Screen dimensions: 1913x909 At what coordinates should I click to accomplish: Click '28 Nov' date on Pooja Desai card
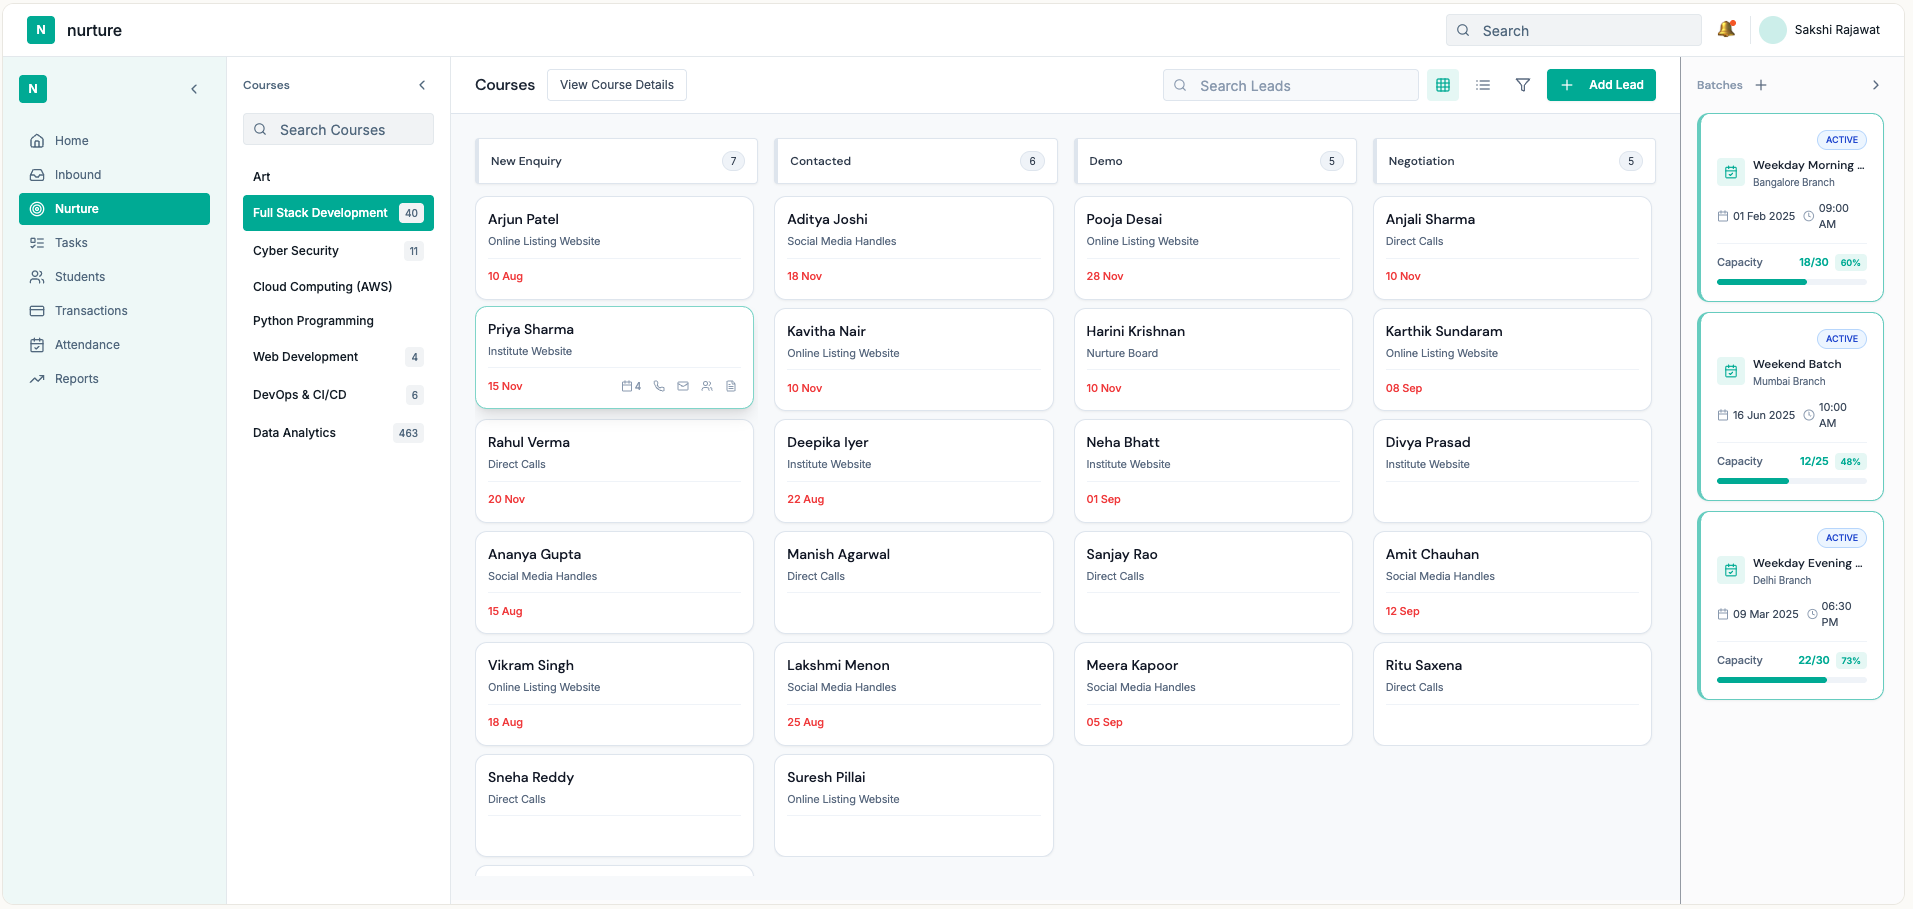point(1104,276)
